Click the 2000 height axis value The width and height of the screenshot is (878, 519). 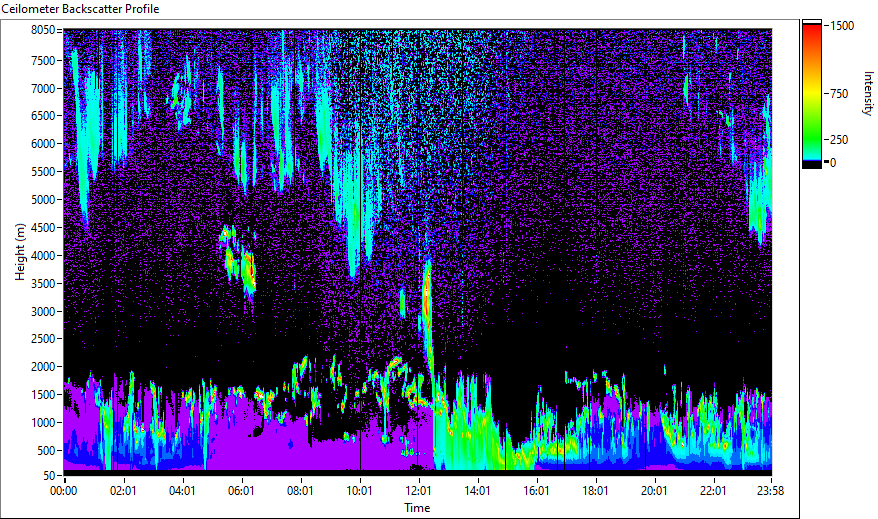click(x=43, y=367)
